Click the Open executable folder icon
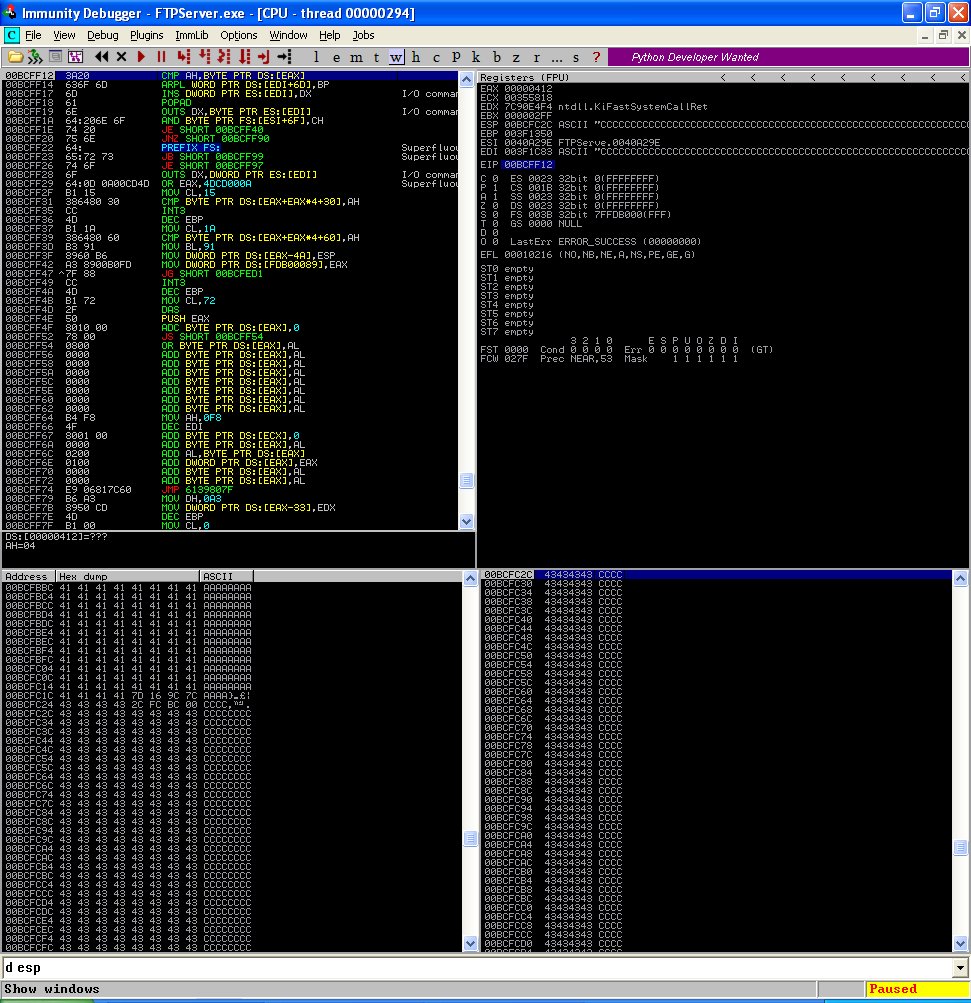Screen dimensions: 971x1003 pyautogui.click(x=15, y=57)
